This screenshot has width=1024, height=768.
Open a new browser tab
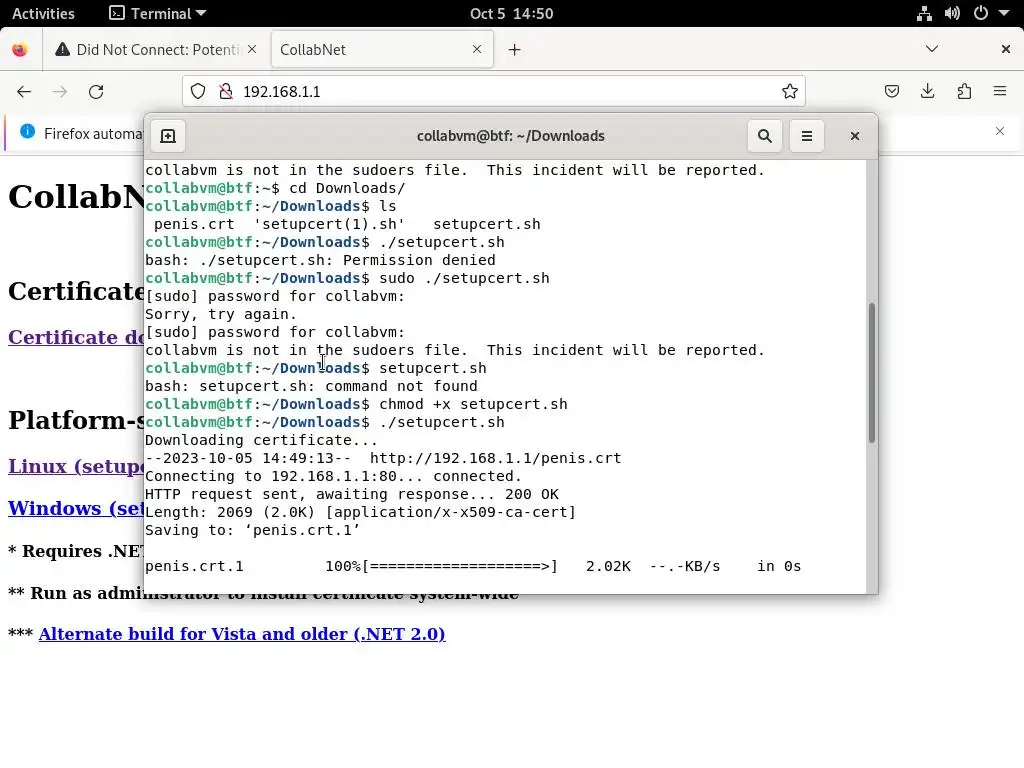[x=515, y=50]
